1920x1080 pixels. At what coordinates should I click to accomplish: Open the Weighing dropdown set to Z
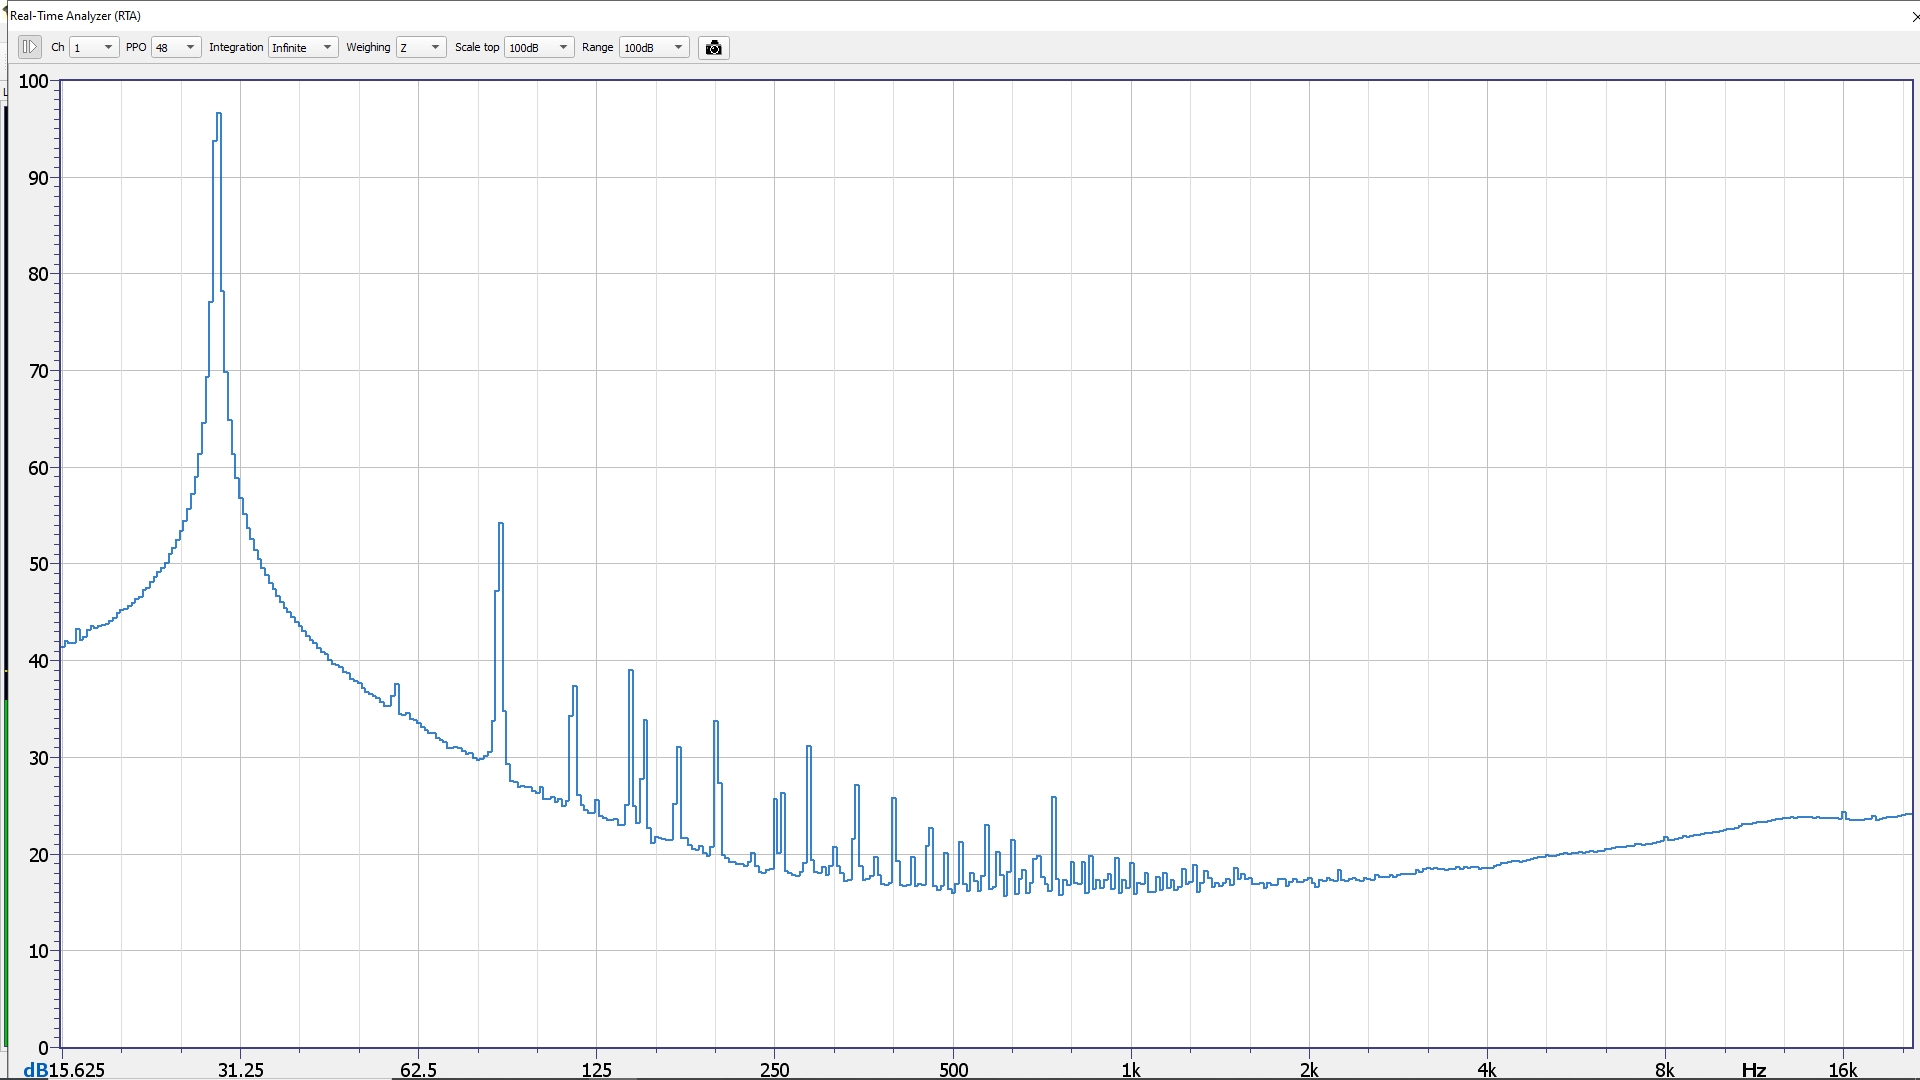(421, 48)
